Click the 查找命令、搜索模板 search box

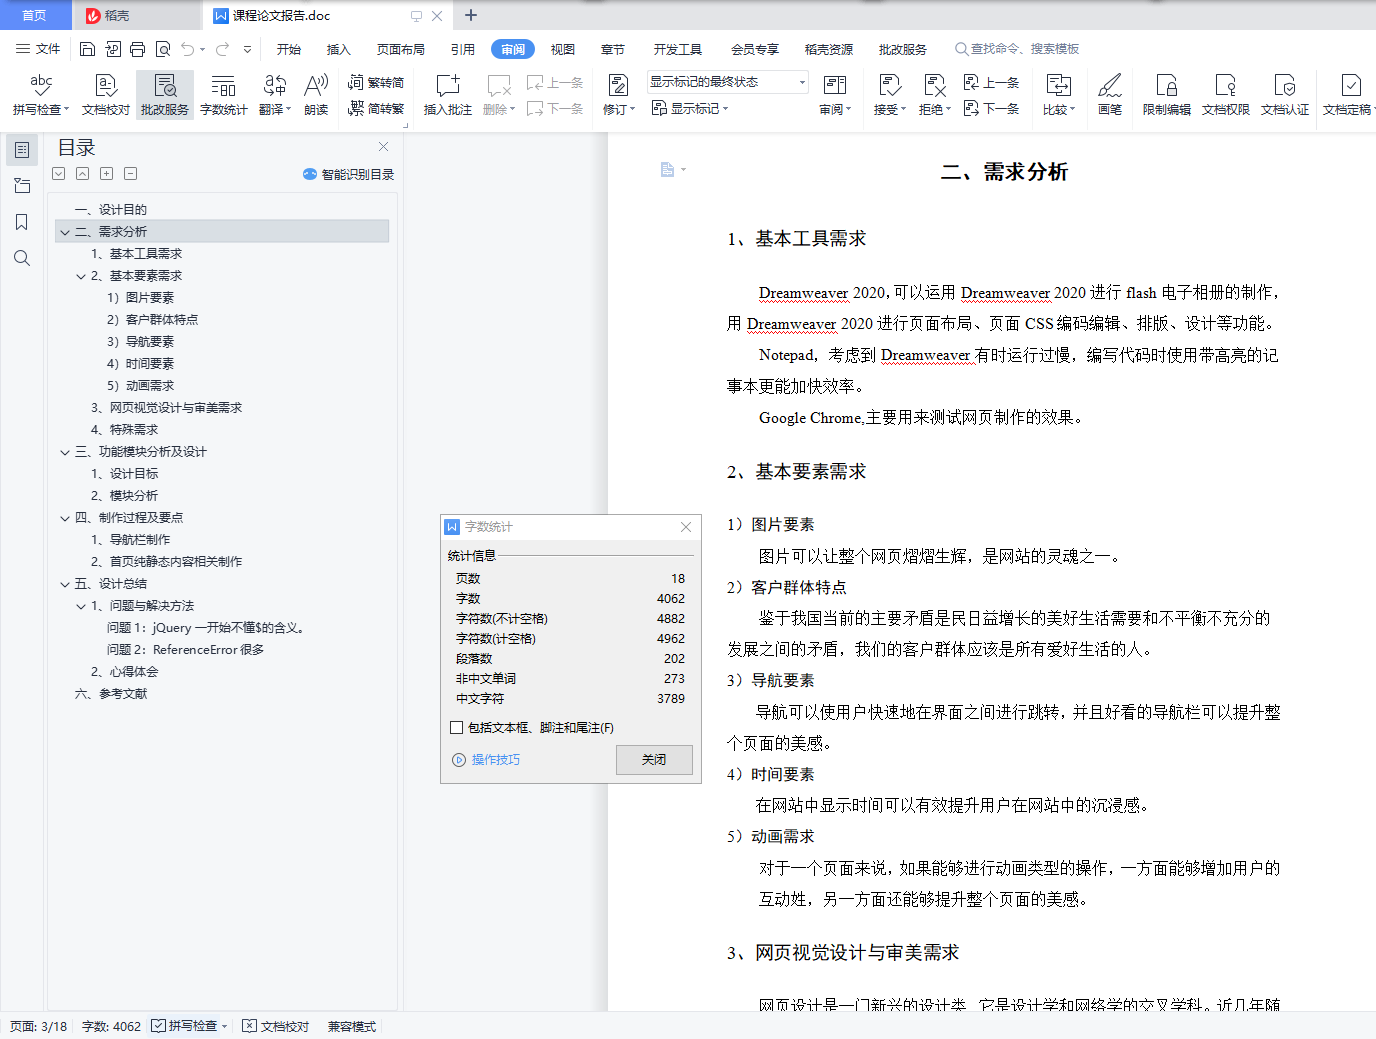point(1017,49)
